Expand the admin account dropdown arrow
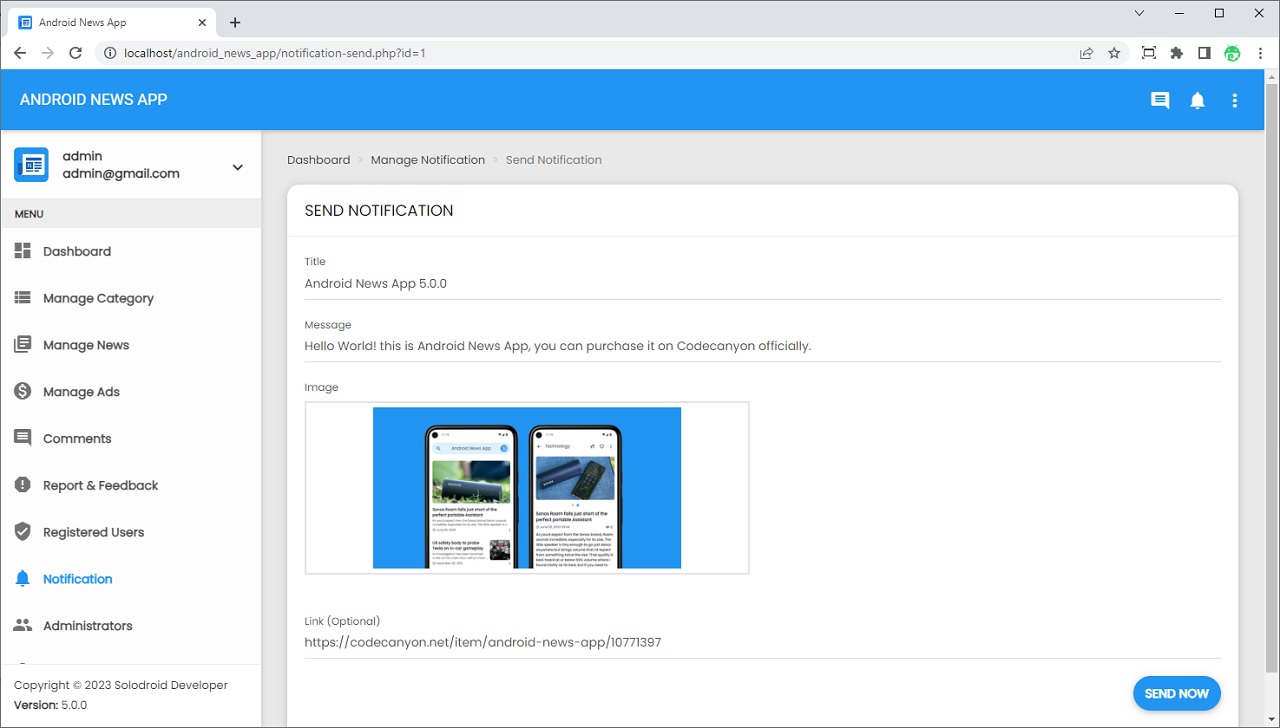This screenshot has height=728, width=1280. 237,167
